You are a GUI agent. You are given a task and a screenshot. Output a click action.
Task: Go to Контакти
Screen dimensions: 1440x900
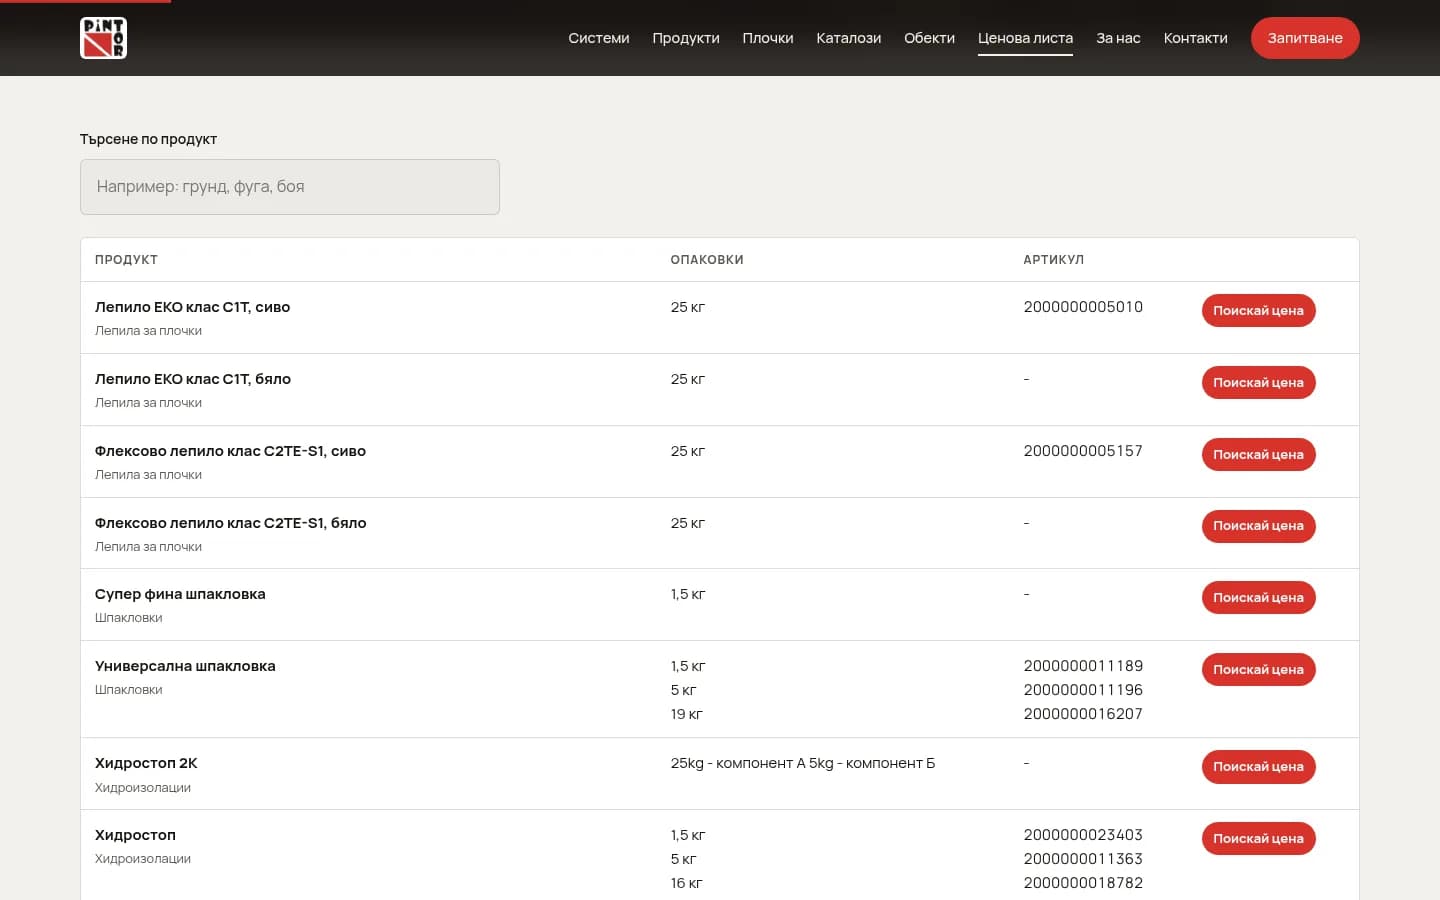(1195, 38)
